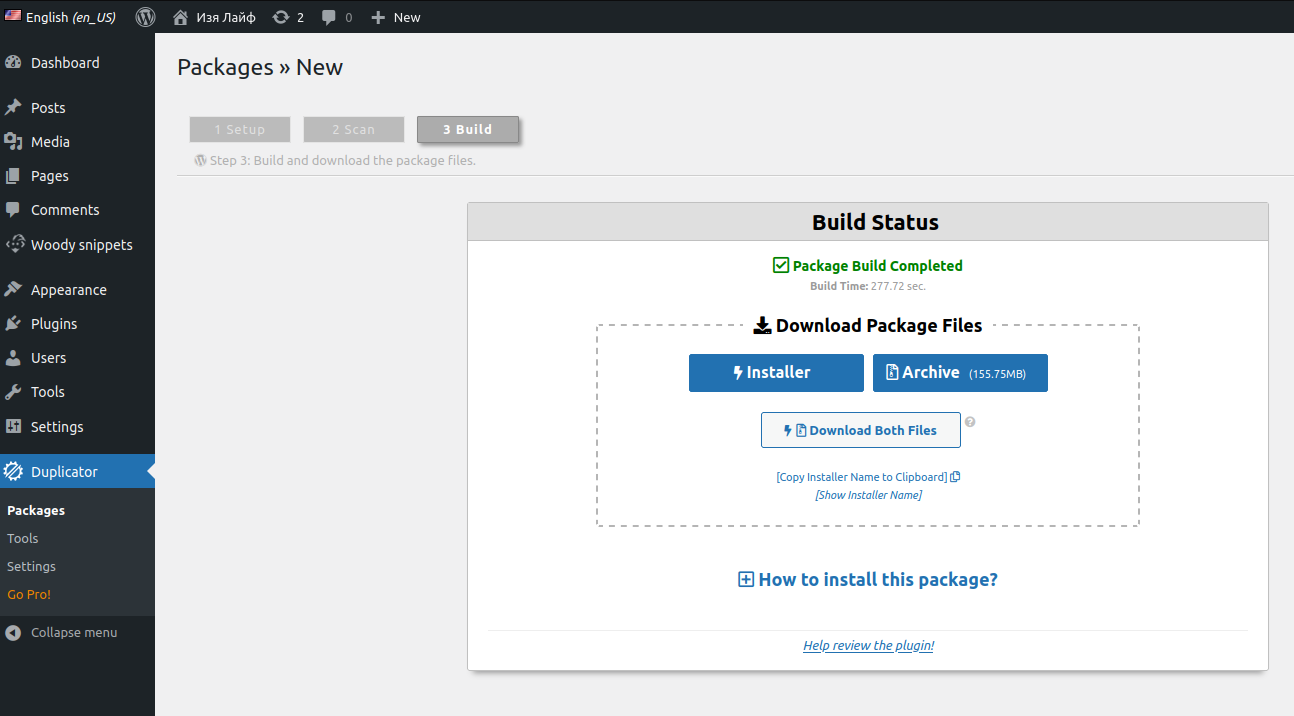This screenshot has width=1294, height=716.
Task: Click the Media icon in sidebar
Action: point(13,142)
